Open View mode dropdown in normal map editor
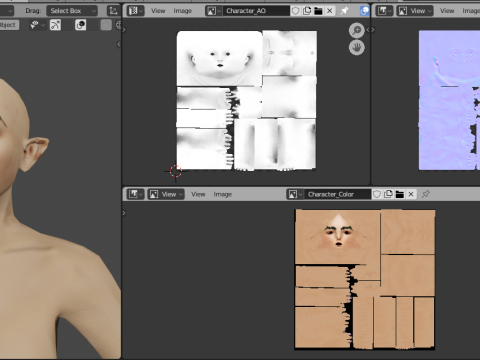 pos(414,11)
